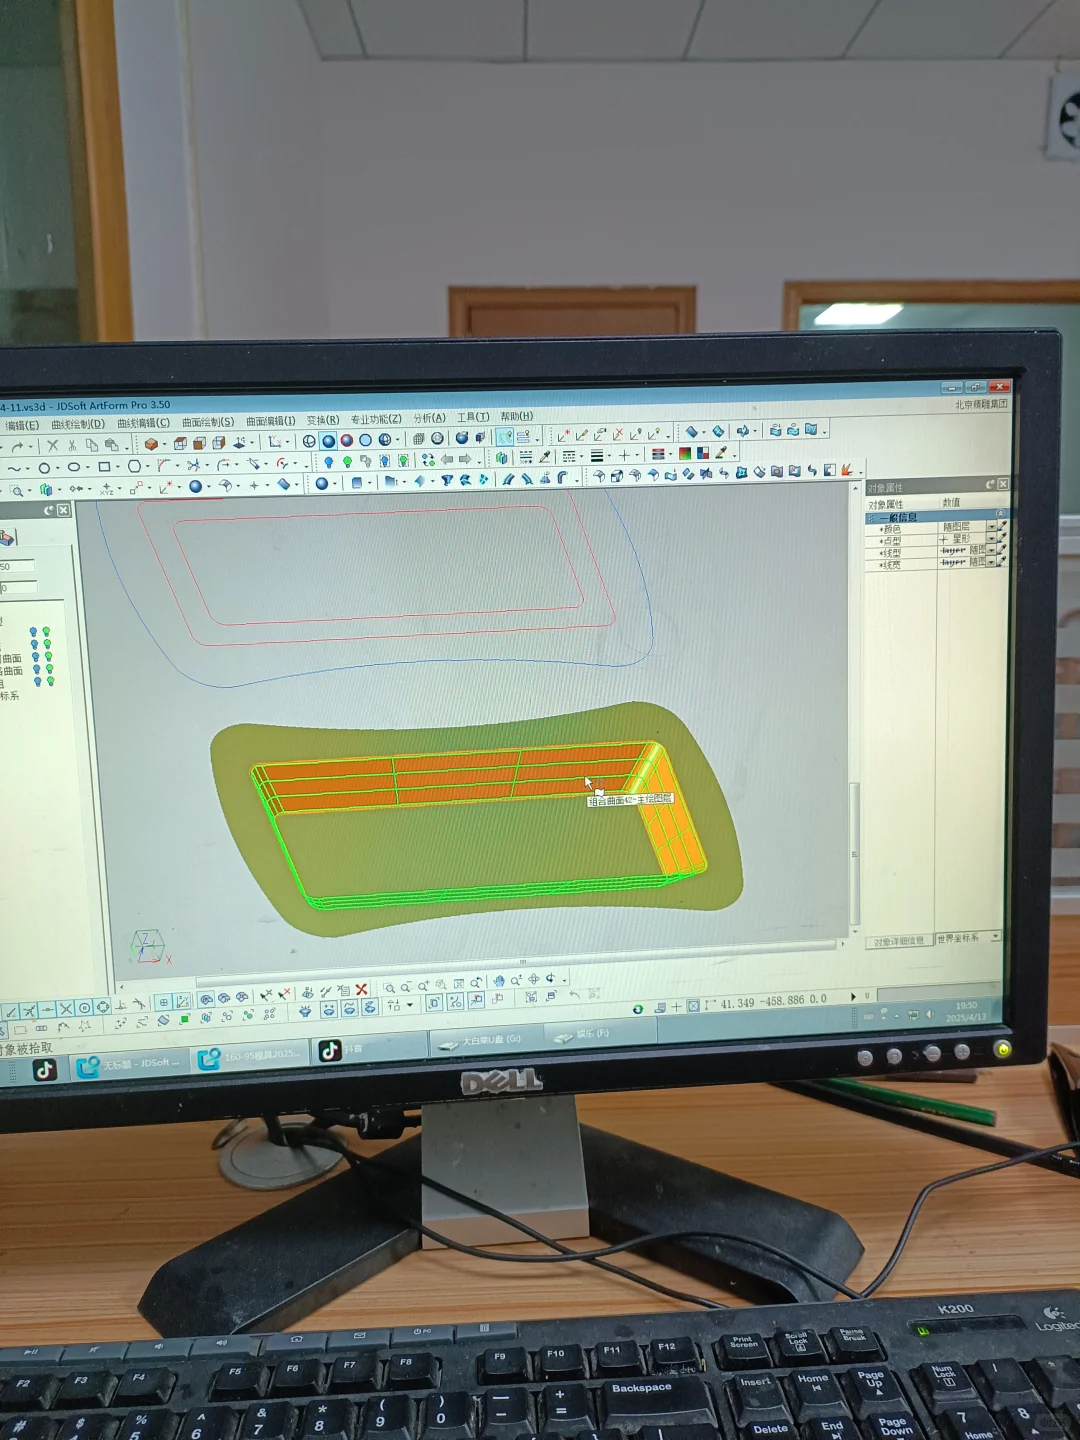The image size is (1080, 1440).
Task: Click the gray right arrow toolbar icon
Action: (465, 460)
